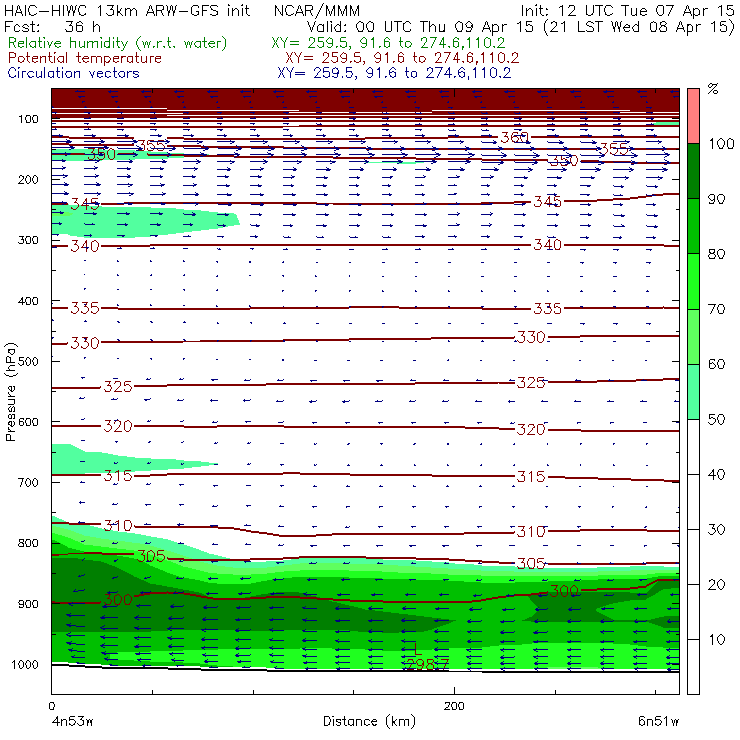Pick the 50–60% mint colorbar segment
This screenshot has height=740, width=740.
tap(693, 392)
